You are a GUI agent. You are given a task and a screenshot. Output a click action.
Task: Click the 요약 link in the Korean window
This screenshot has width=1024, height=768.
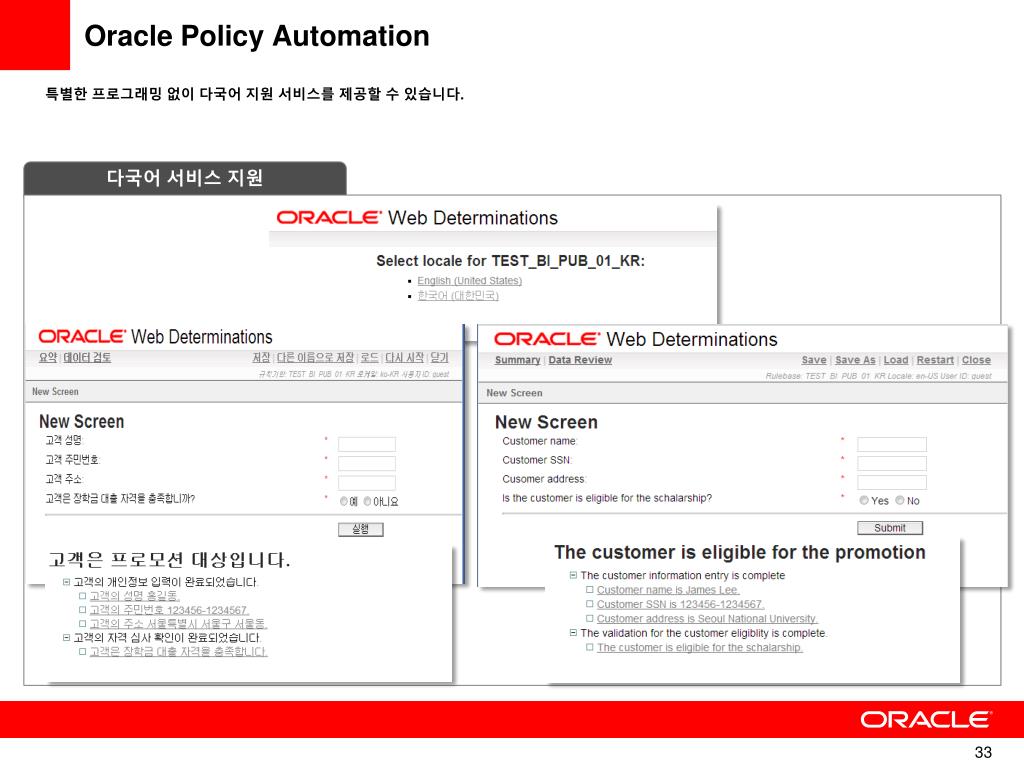pos(48,357)
